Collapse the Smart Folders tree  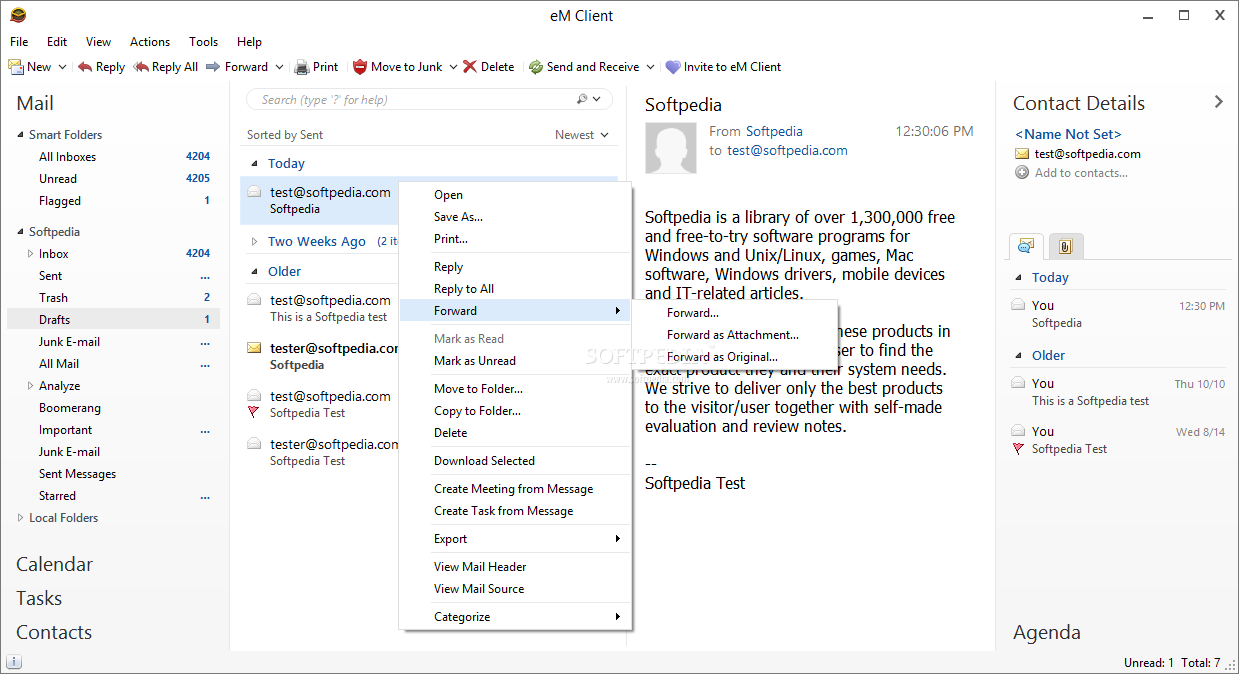pyautogui.click(x=20, y=135)
